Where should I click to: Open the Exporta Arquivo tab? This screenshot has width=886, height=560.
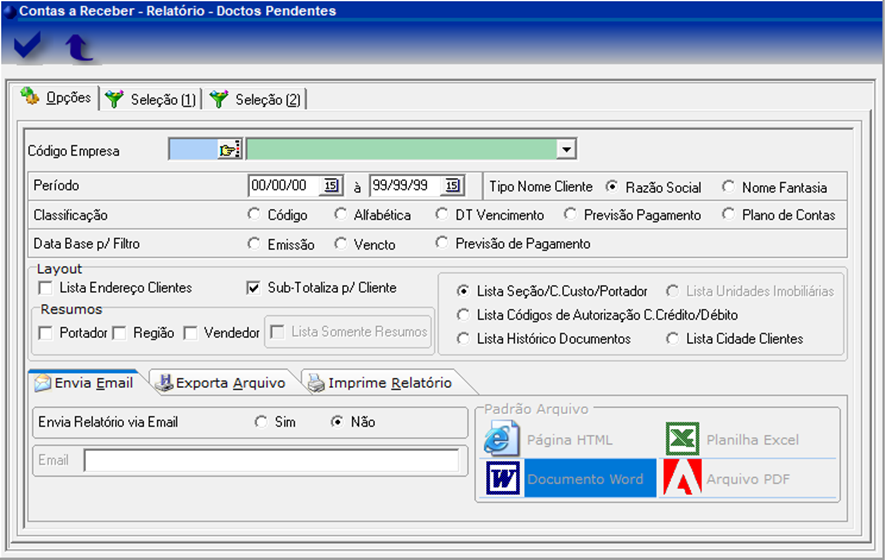click(x=221, y=383)
